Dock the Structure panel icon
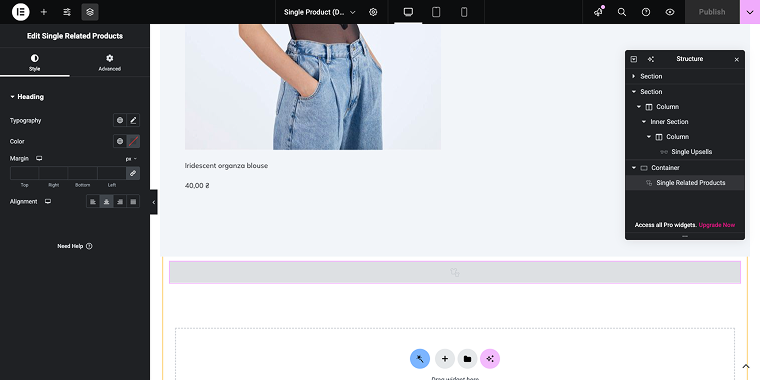 tap(633, 59)
